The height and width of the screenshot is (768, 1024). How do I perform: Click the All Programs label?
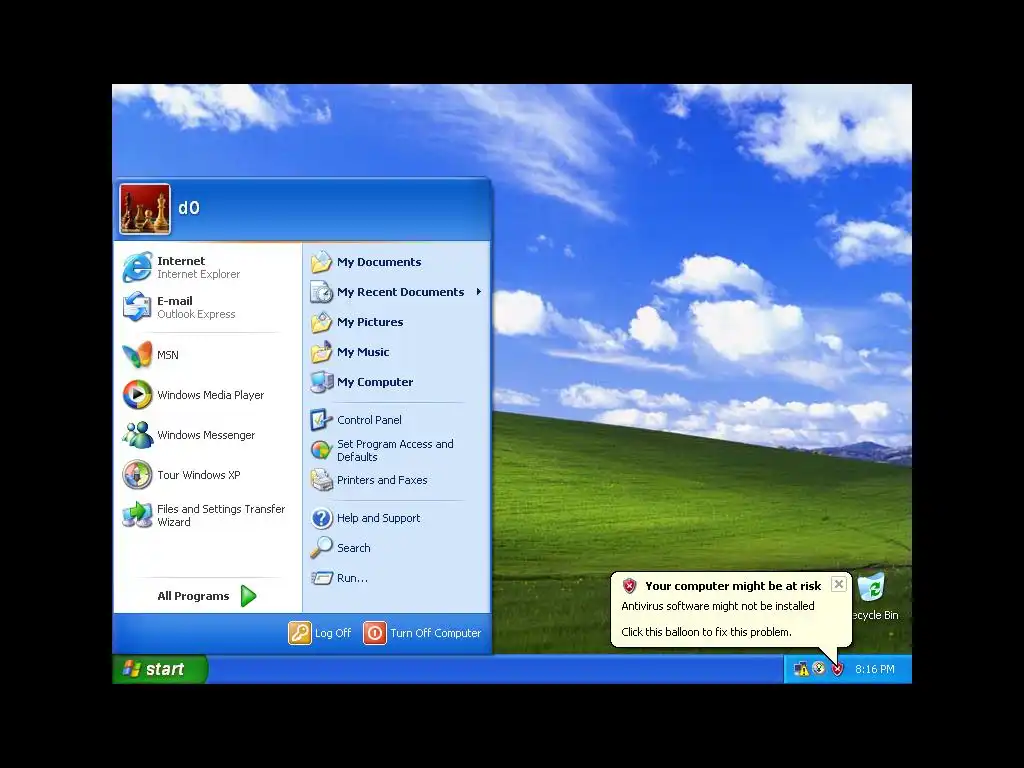coord(193,596)
